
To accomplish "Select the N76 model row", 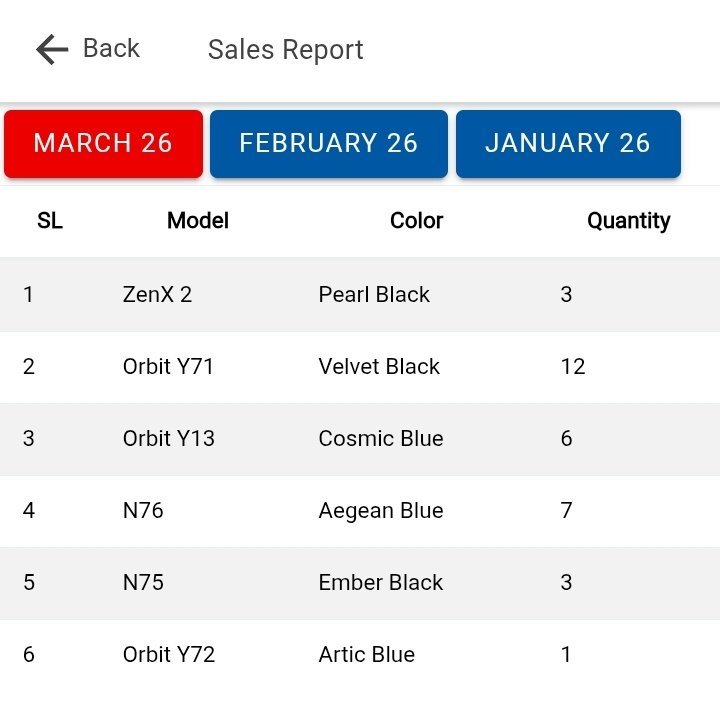I will tap(143, 511).
